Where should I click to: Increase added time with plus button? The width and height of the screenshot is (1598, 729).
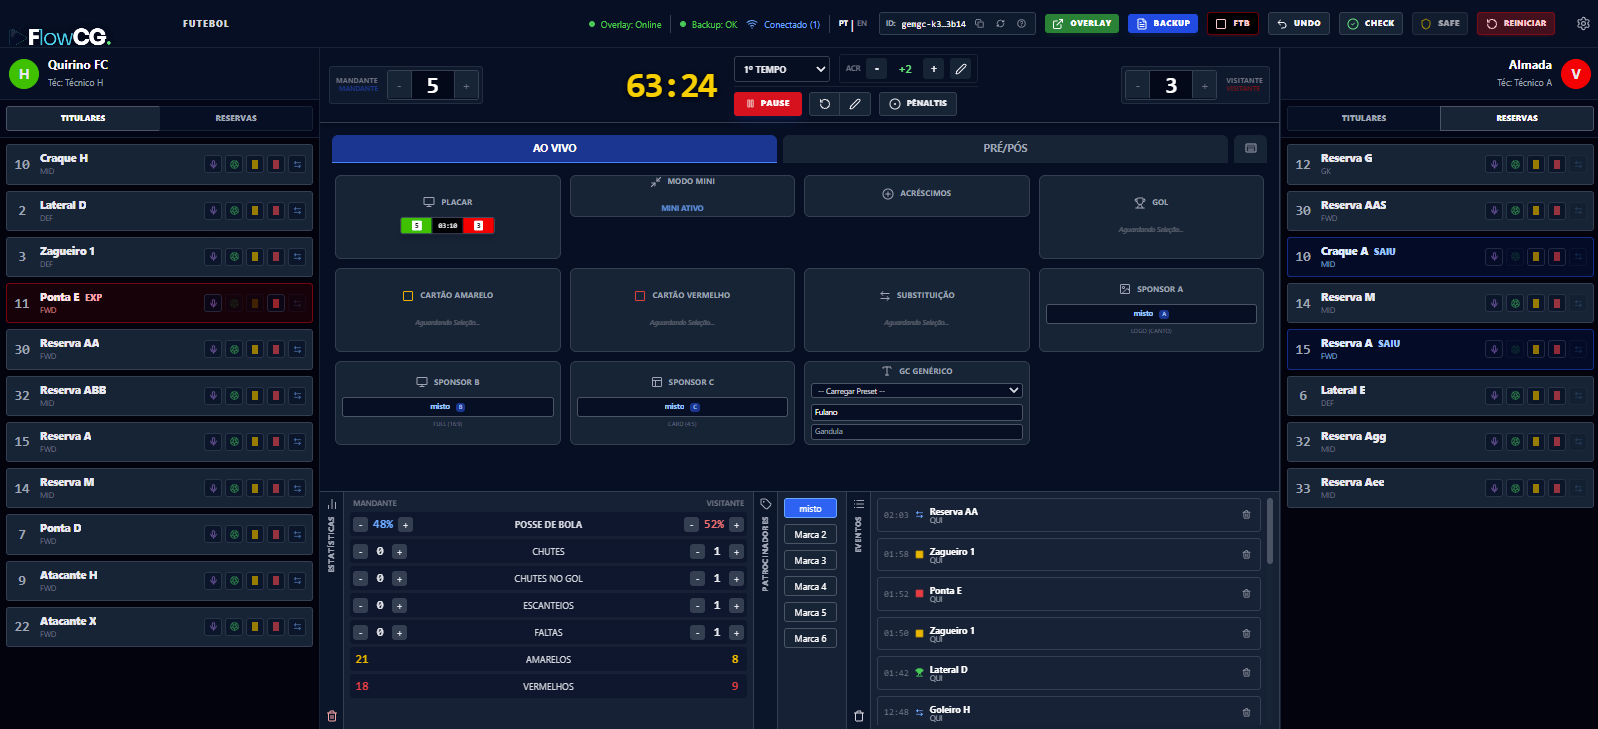pyautogui.click(x=933, y=69)
